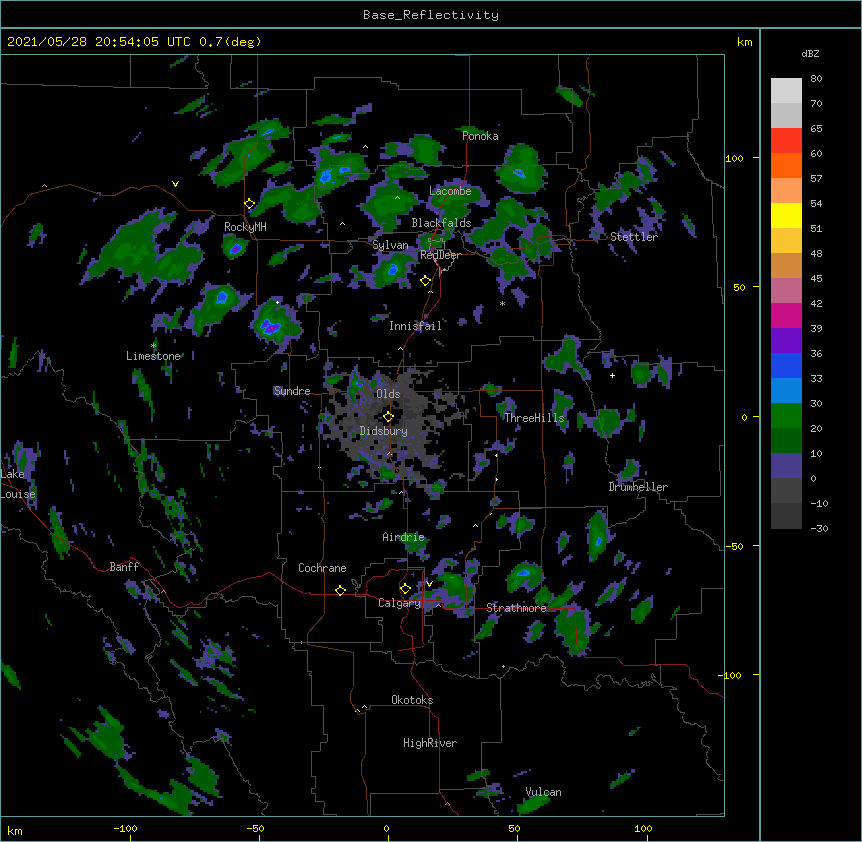Select the 60 dBZ orange legend swatch
The width and height of the screenshot is (862, 842).
pos(786,165)
